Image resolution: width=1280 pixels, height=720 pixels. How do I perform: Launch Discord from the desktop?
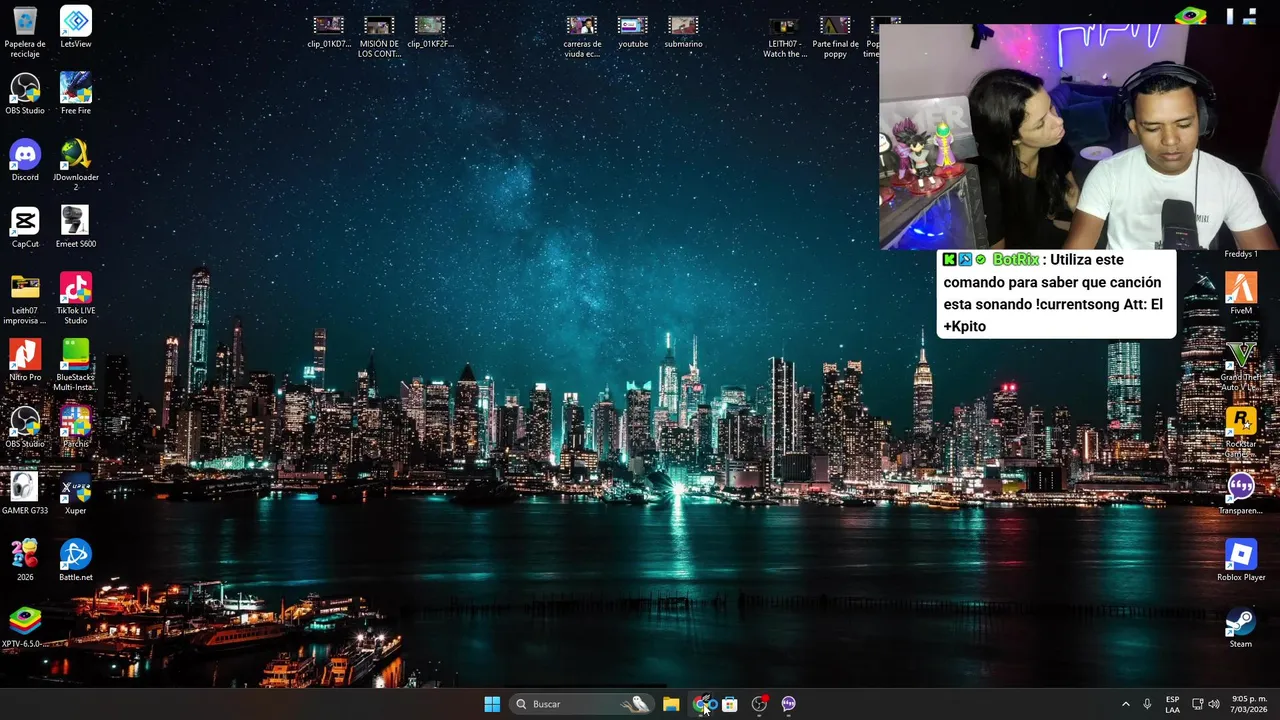[25, 160]
